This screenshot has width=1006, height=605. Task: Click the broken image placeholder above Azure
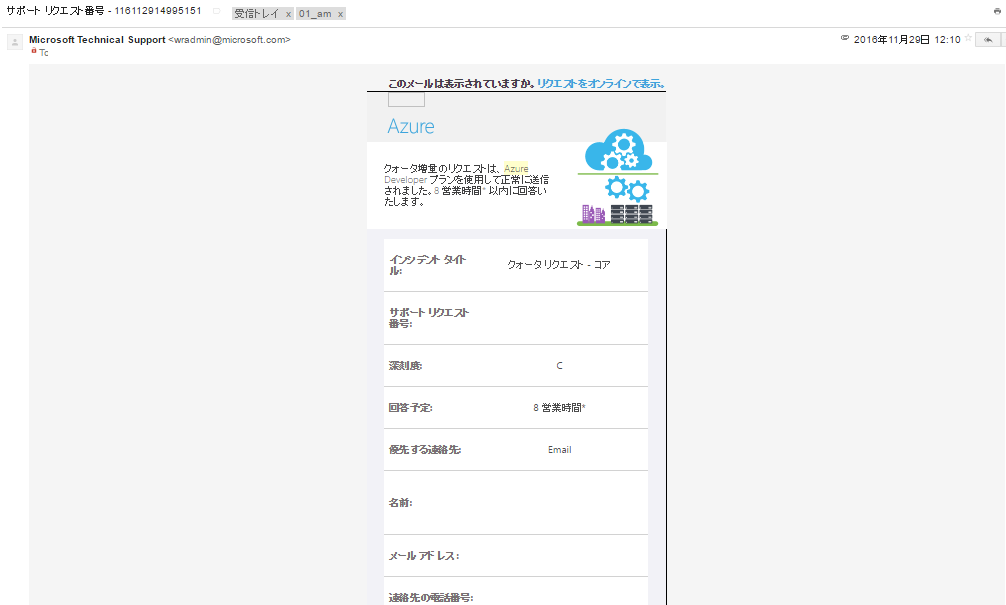tap(406, 99)
